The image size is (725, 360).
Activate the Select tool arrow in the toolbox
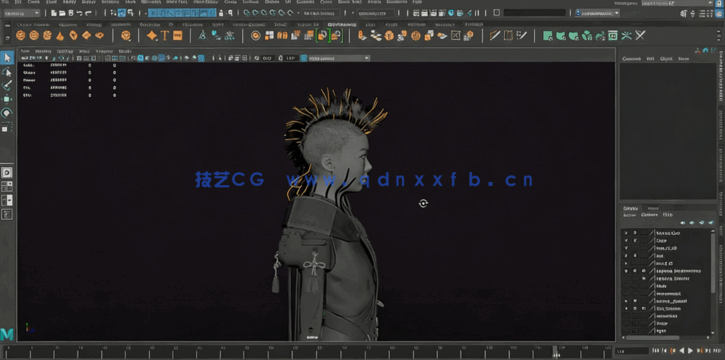pos(7,58)
